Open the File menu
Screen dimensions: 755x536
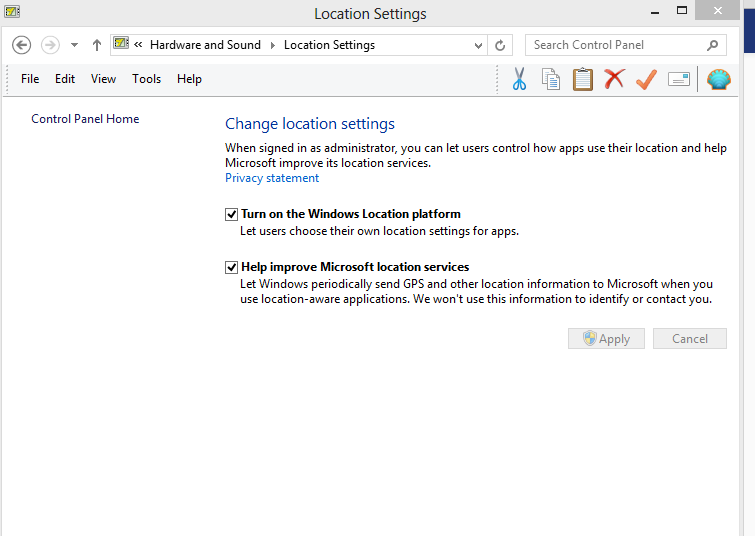tap(30, 79)
